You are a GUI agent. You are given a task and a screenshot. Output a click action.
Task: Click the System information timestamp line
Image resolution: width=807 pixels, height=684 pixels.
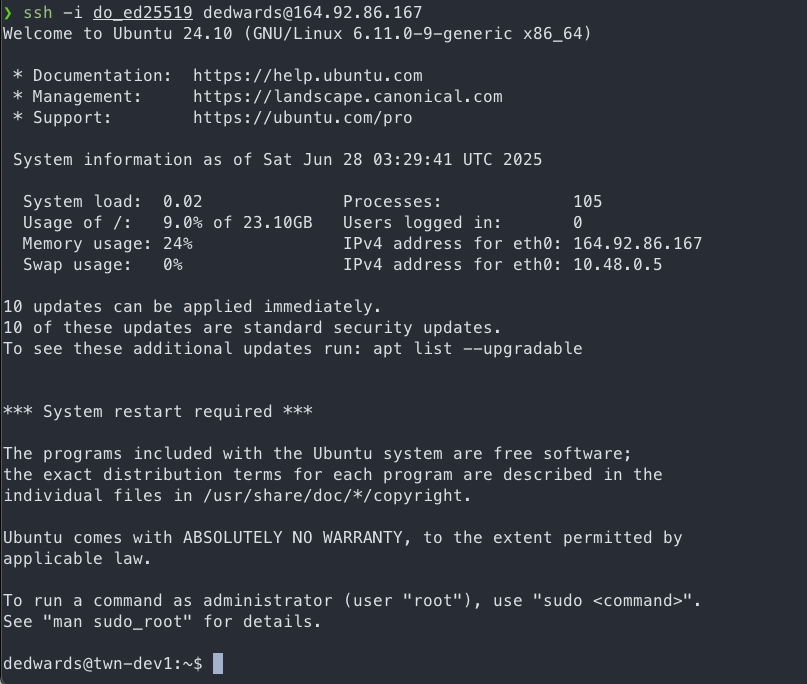[x=277, y=160]
